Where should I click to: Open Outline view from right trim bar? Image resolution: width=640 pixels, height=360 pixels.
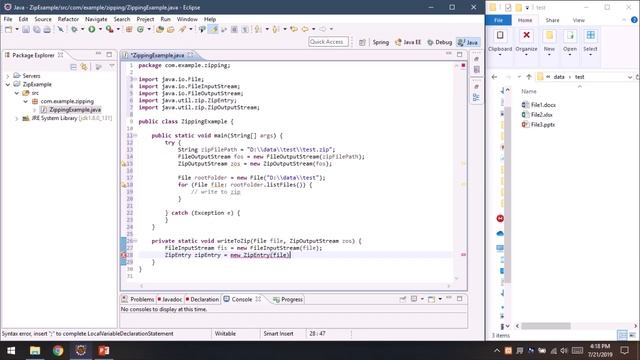point(476,97)
